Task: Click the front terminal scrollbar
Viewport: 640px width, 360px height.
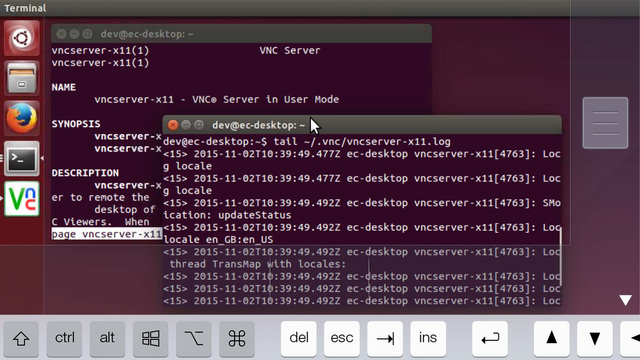Action: click(561, 256)
